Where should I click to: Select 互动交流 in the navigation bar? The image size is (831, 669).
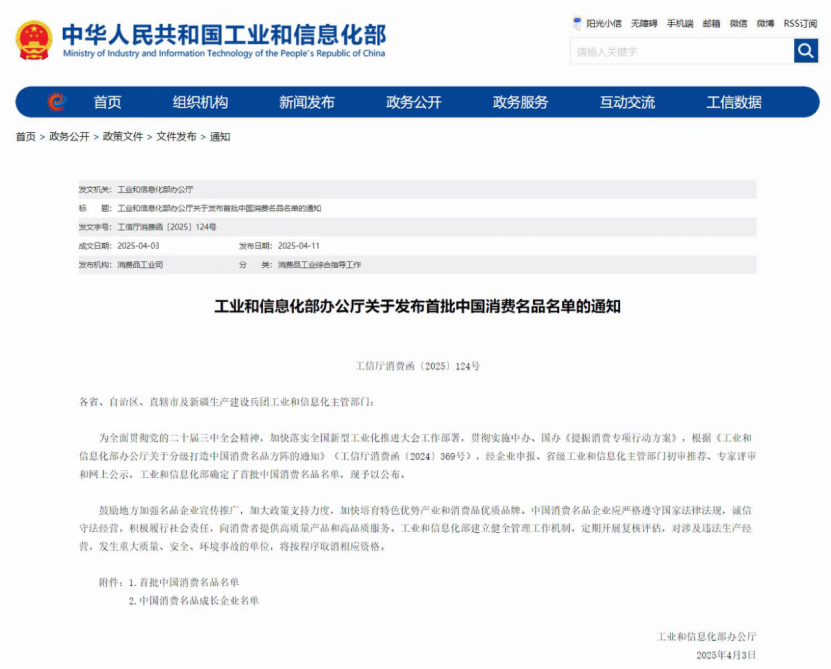[x=627, y=102]
